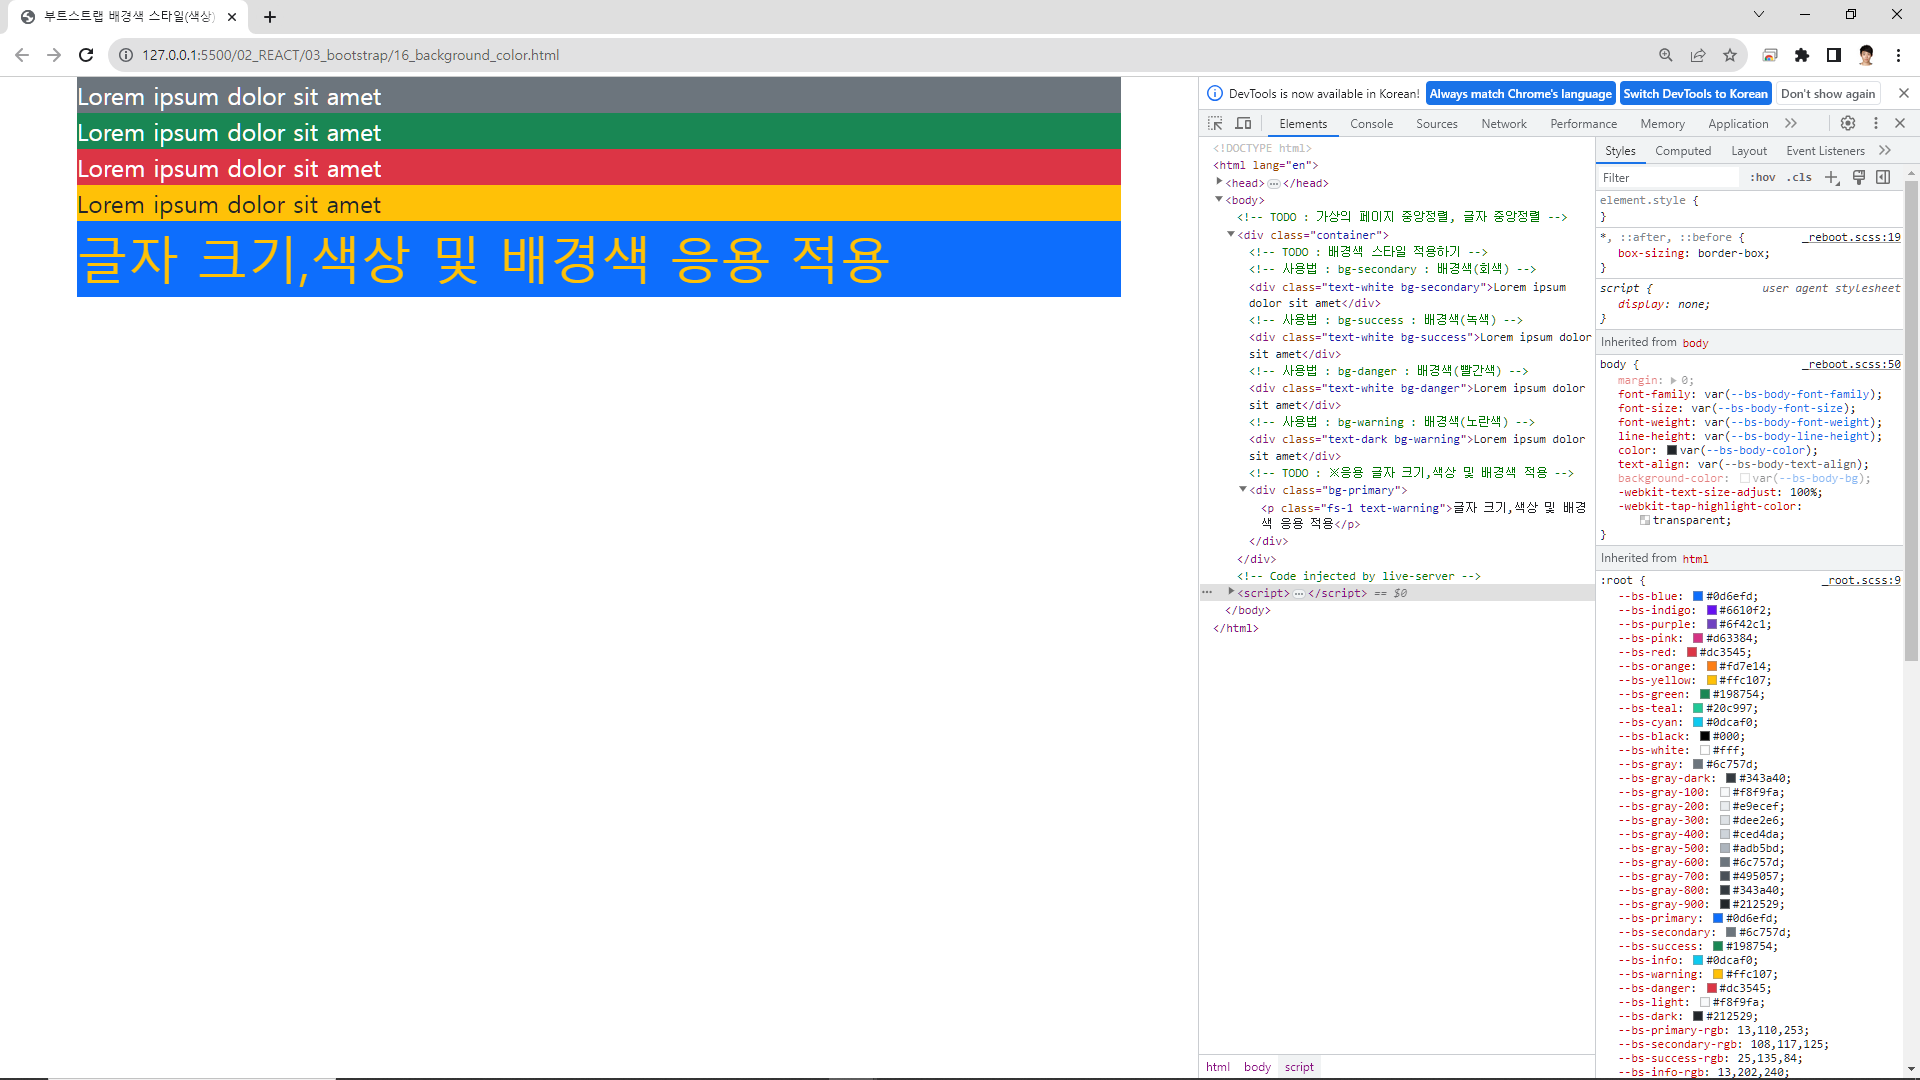Toggle the computed styles sidebar icon
The height and width of the screenshot is (1080, 1920).
coord(1884,177)
